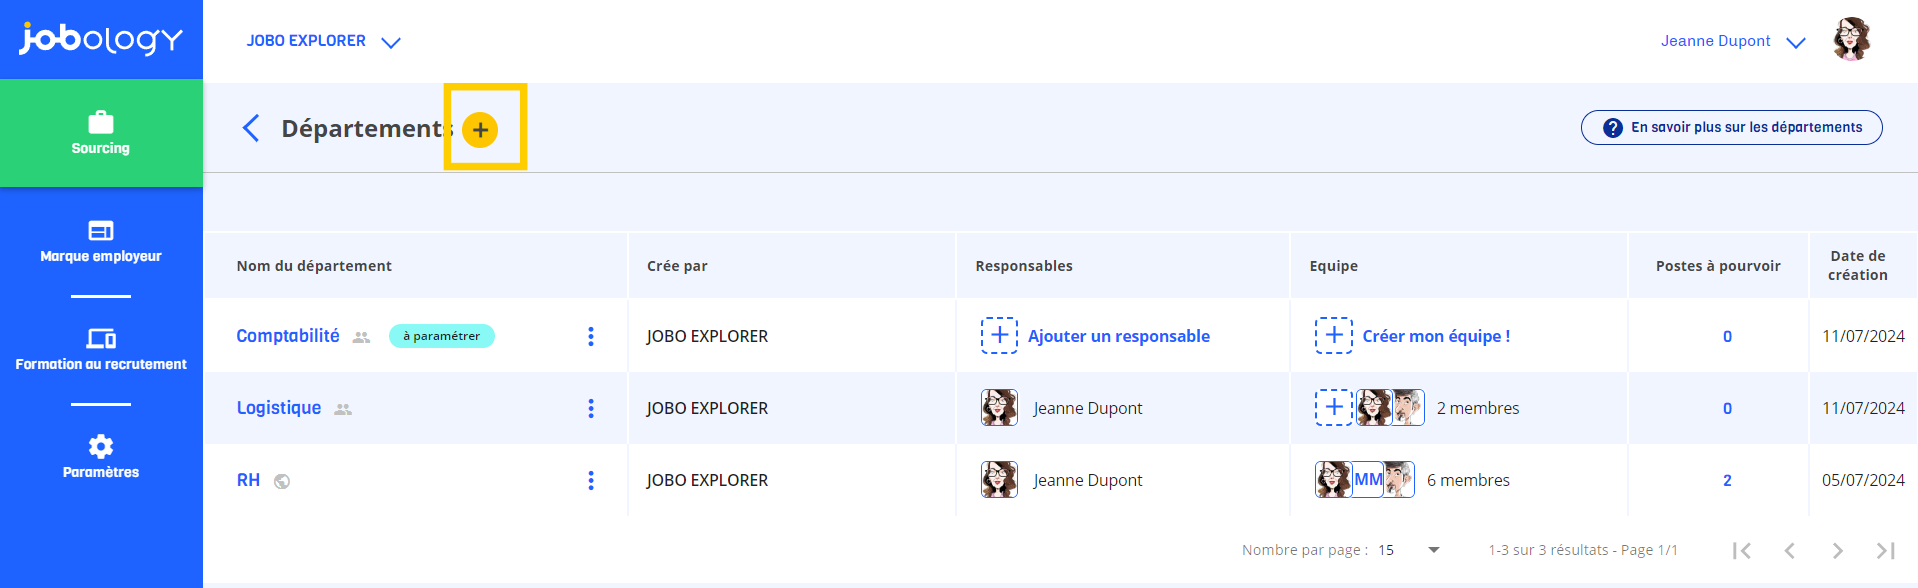The image size is (1918, 588).
Task: Open the Comptabilité department
Action: (x=288, y=336)
